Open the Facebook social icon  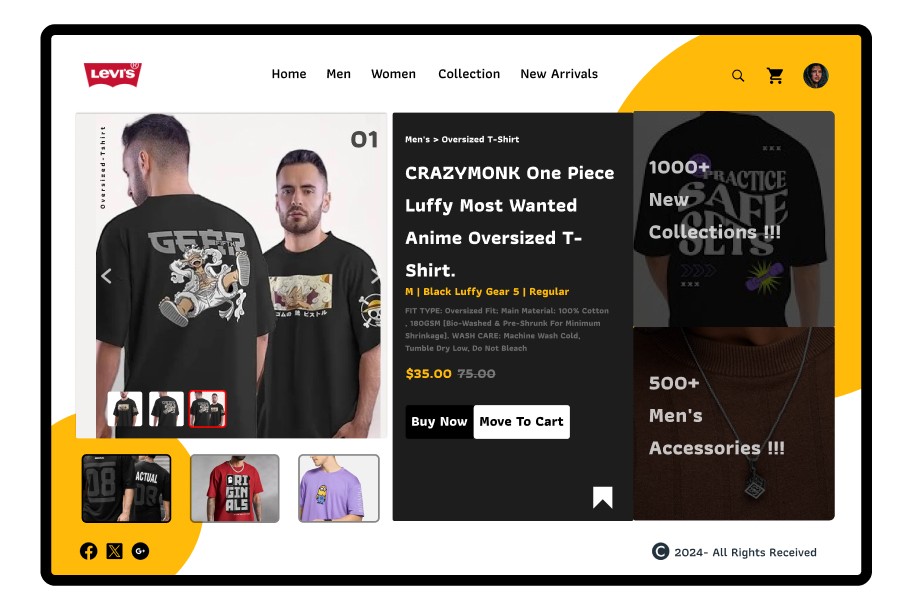tap(88, 551)
